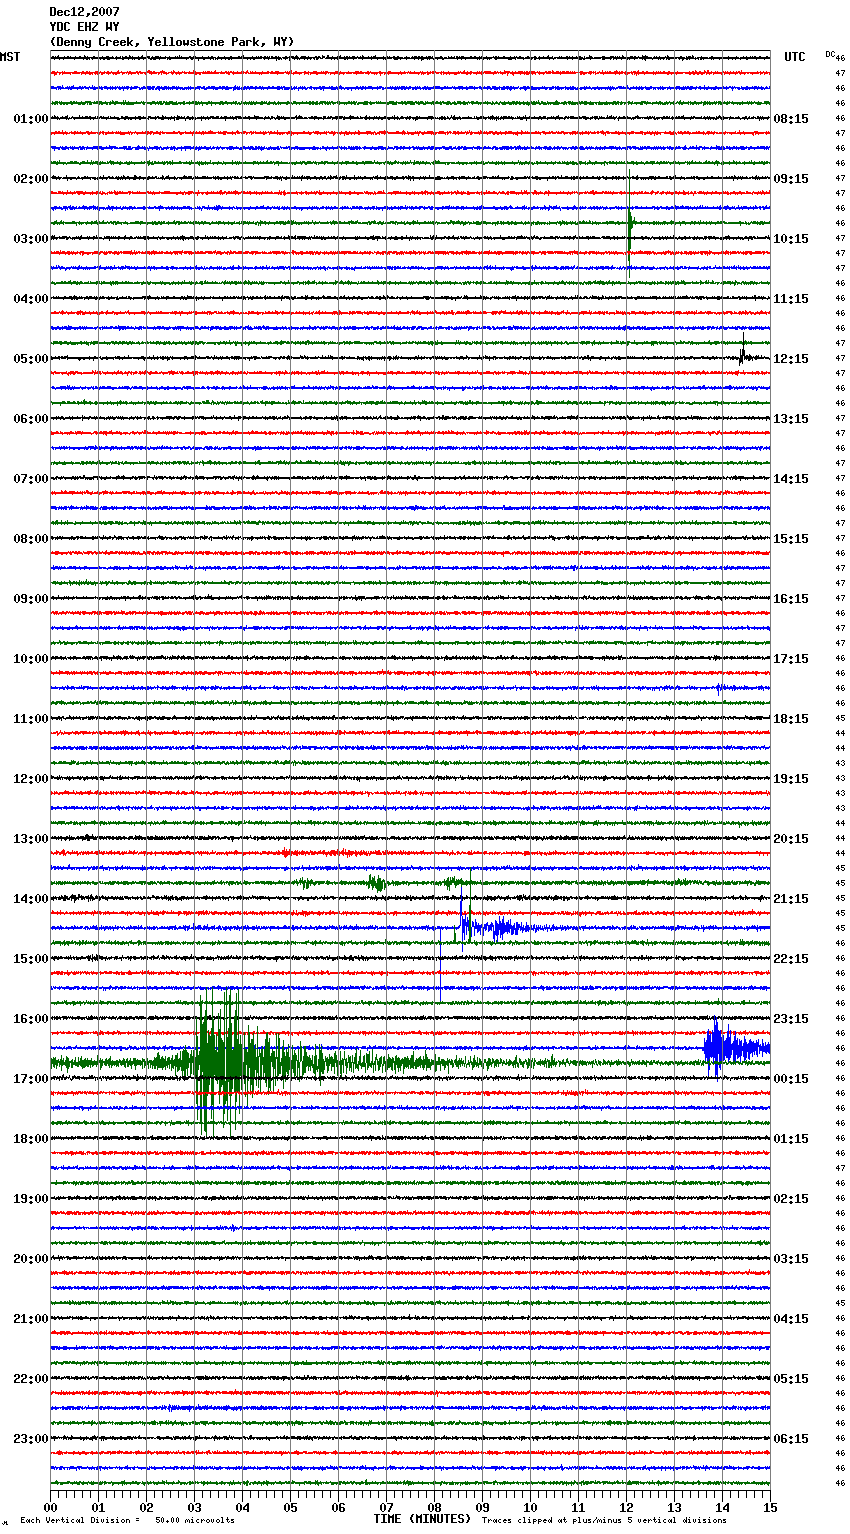Click the 06:15 UTC time label
Viewport: 850px width, 1534px height.
coord(791,1439)
